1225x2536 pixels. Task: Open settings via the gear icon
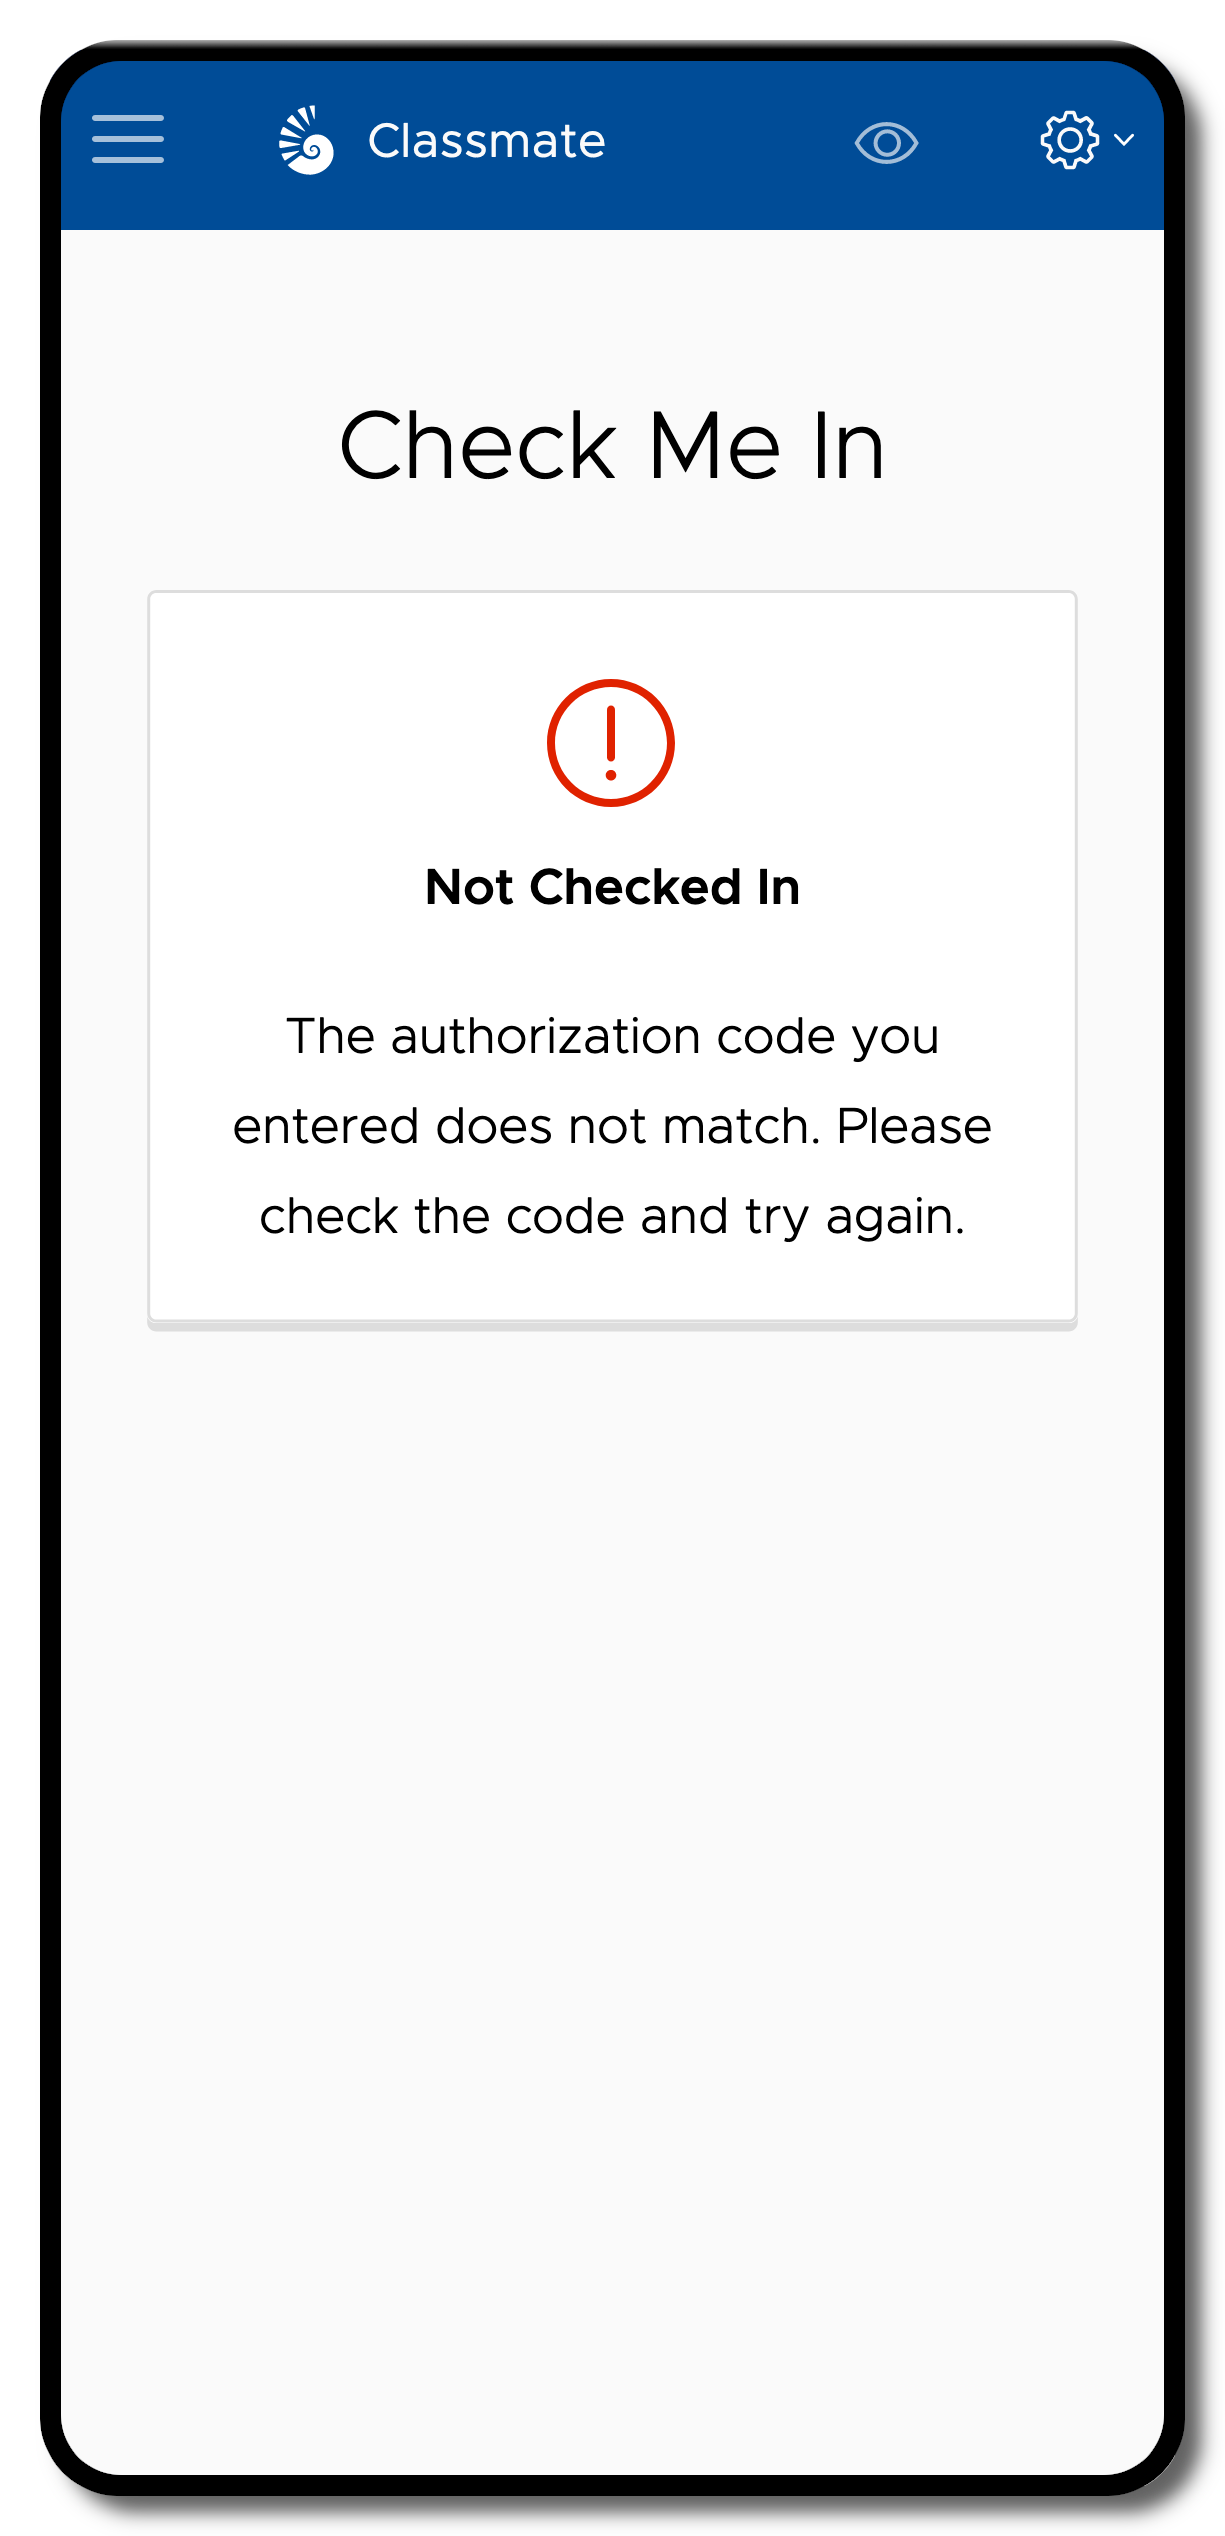(x=1070, y=140)
